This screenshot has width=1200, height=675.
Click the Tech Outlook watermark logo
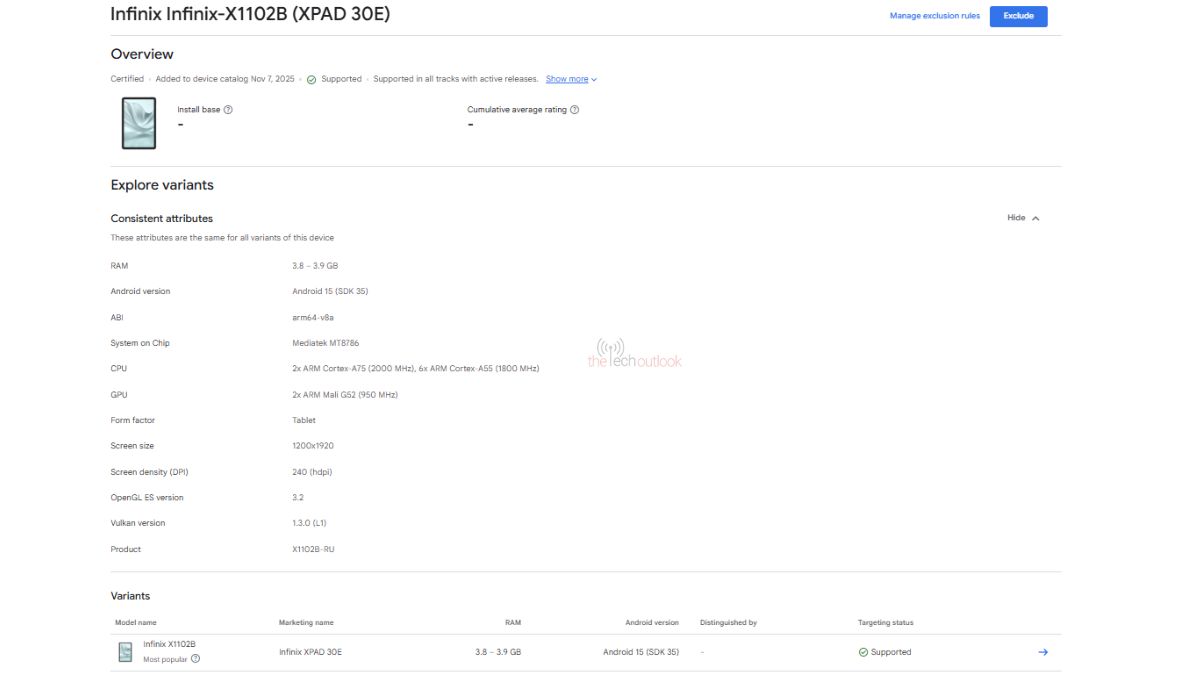click(634, 353)
